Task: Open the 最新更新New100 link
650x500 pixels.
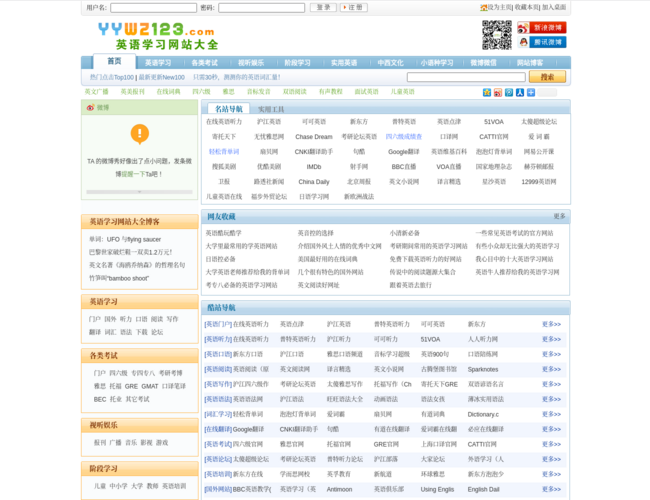Action: coord(162,78)
